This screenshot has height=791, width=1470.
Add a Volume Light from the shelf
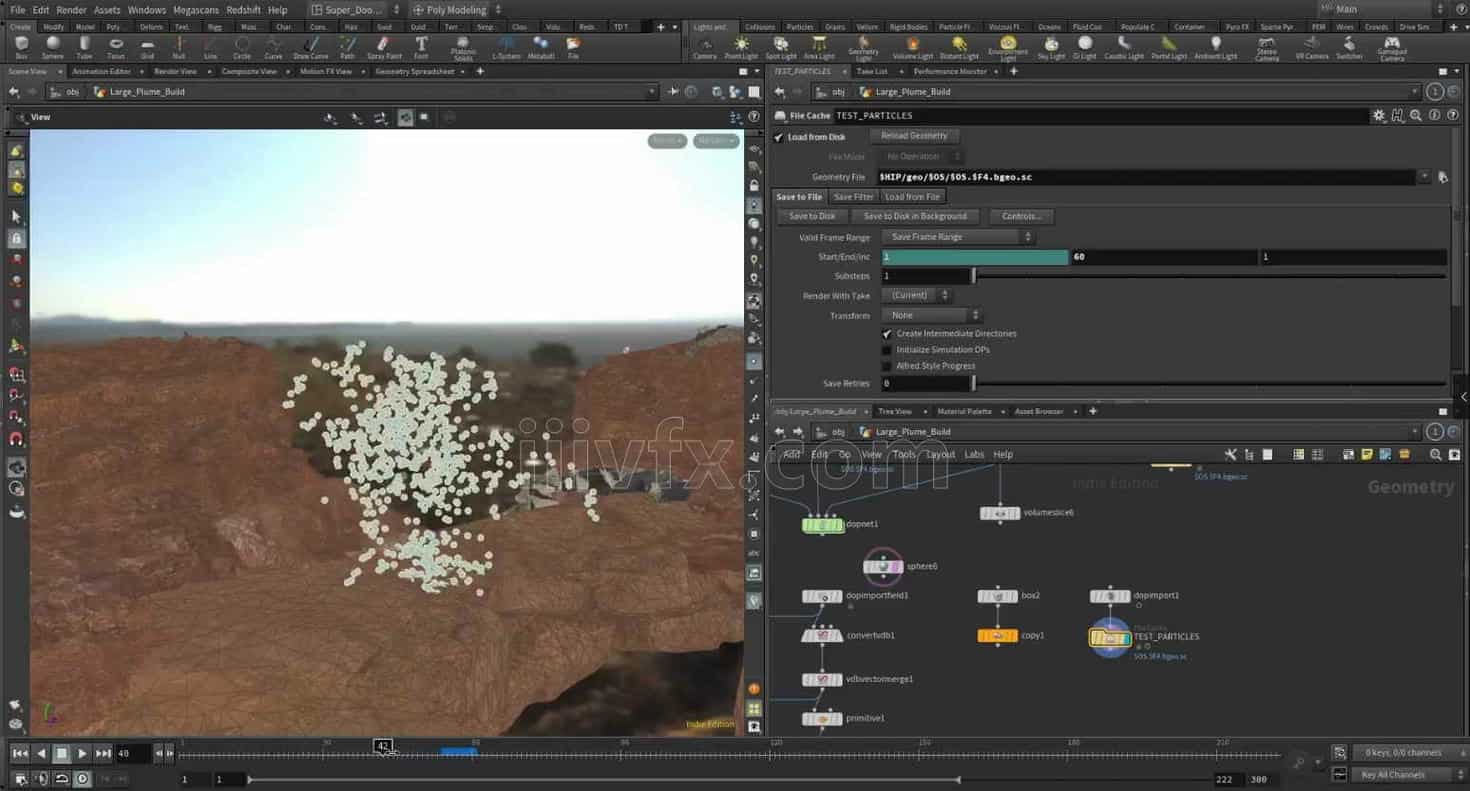pyautogui.click(x=912, y=46)
